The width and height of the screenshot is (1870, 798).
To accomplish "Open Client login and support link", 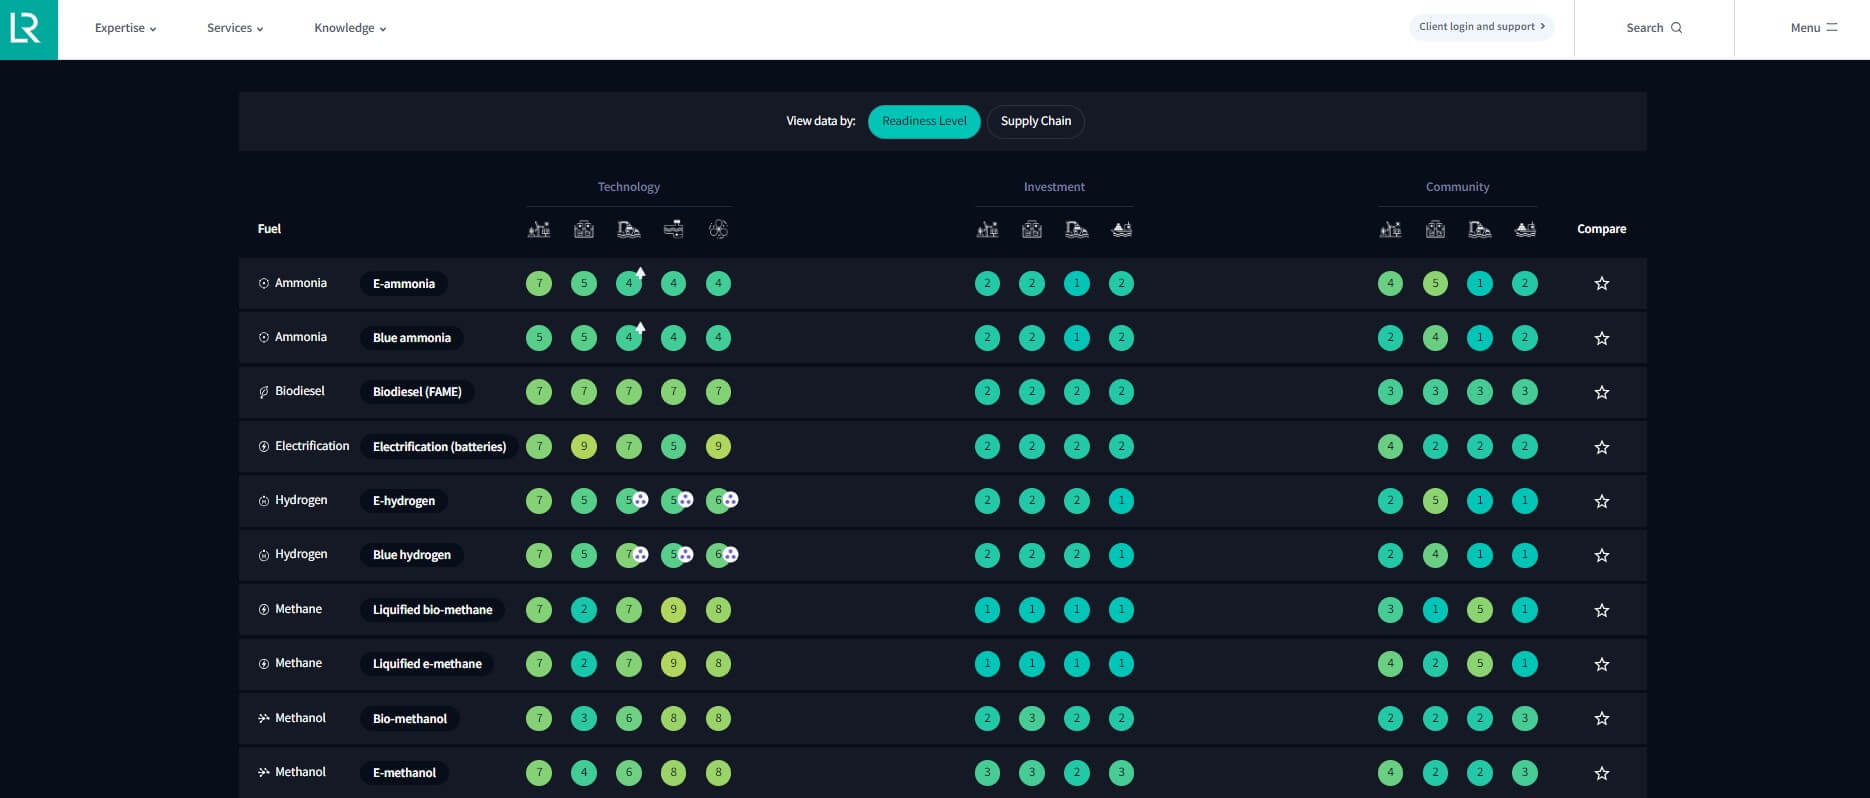I will click(x=1481, y=27).
